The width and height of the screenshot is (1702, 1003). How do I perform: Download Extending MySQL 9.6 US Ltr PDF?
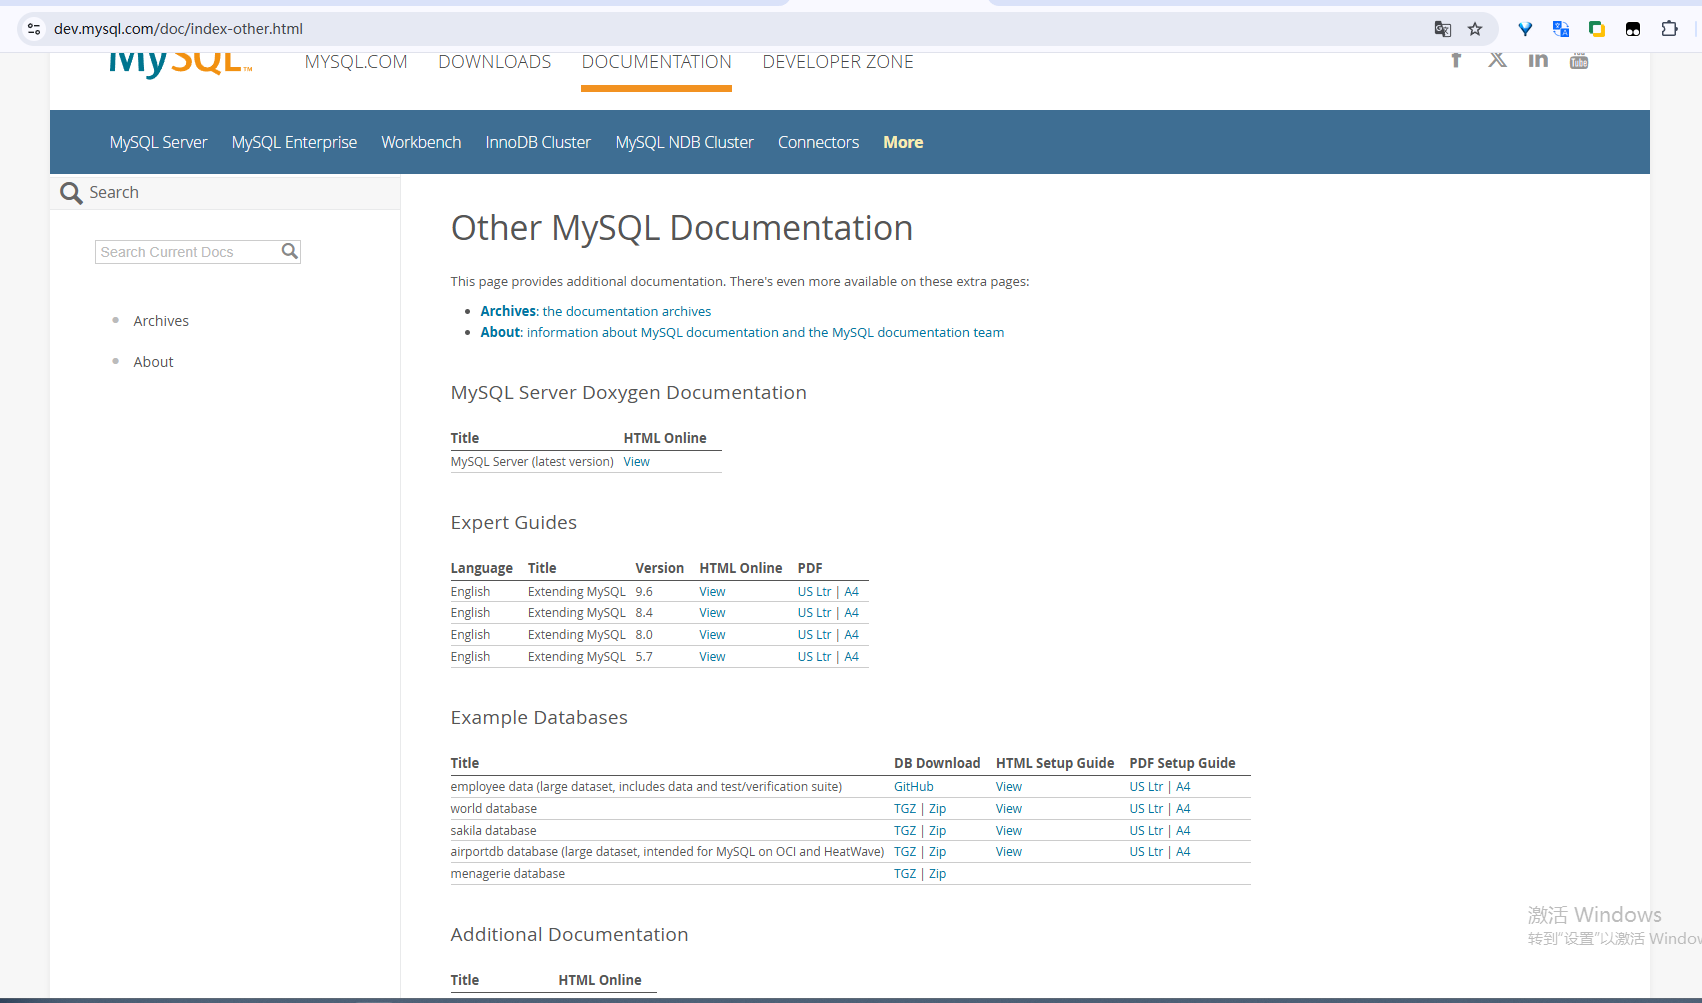coord(814,592)
